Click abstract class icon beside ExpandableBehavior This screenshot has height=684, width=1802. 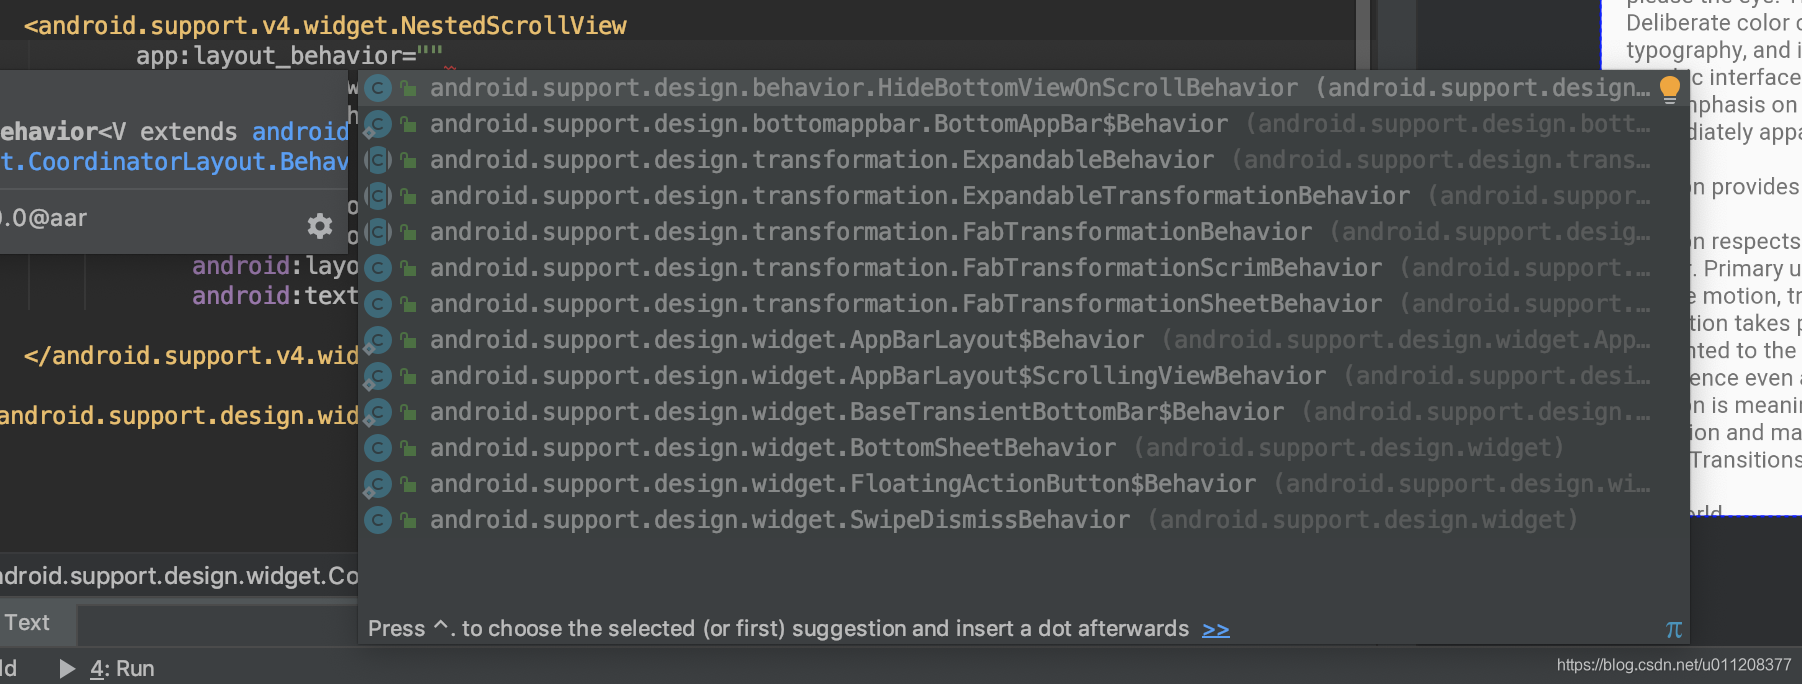click(x=377, y=161)
